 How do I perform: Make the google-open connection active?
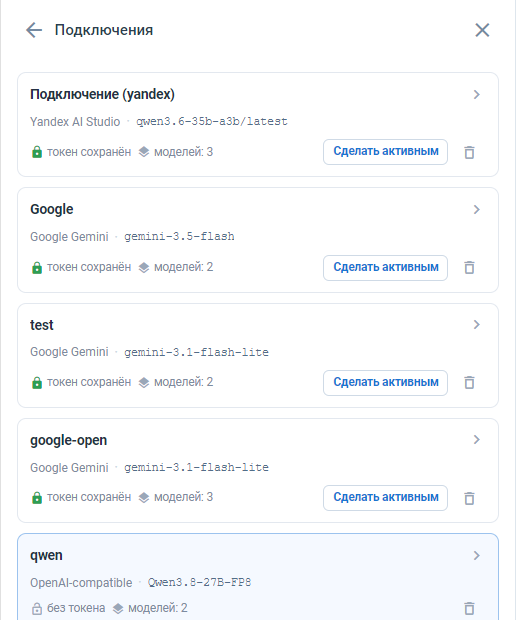pyautogui.click(x=386, y=497)
